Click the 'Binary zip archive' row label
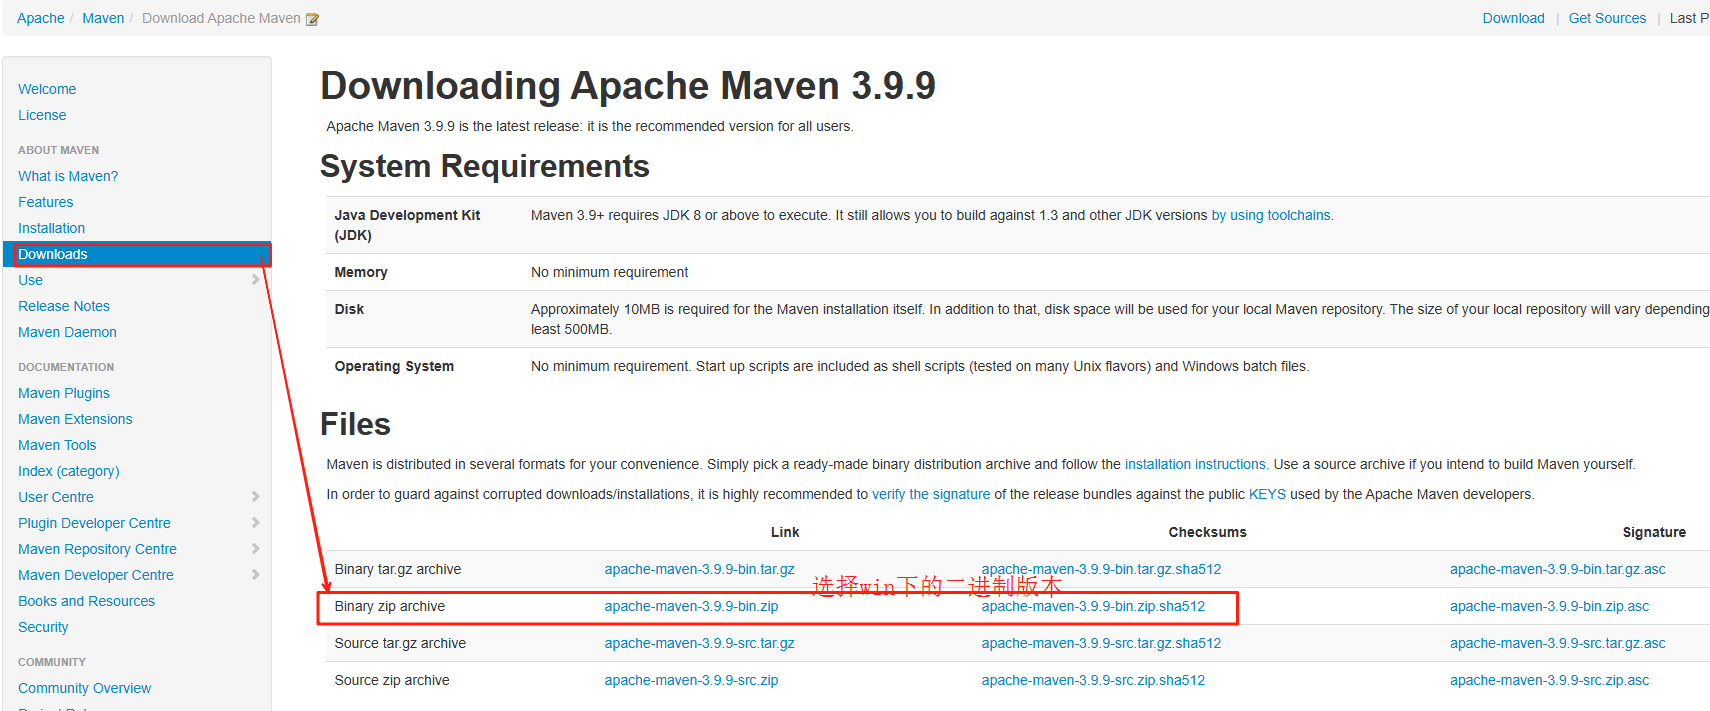This screenshot has width=1710, height=711. [x=390, y=606]
